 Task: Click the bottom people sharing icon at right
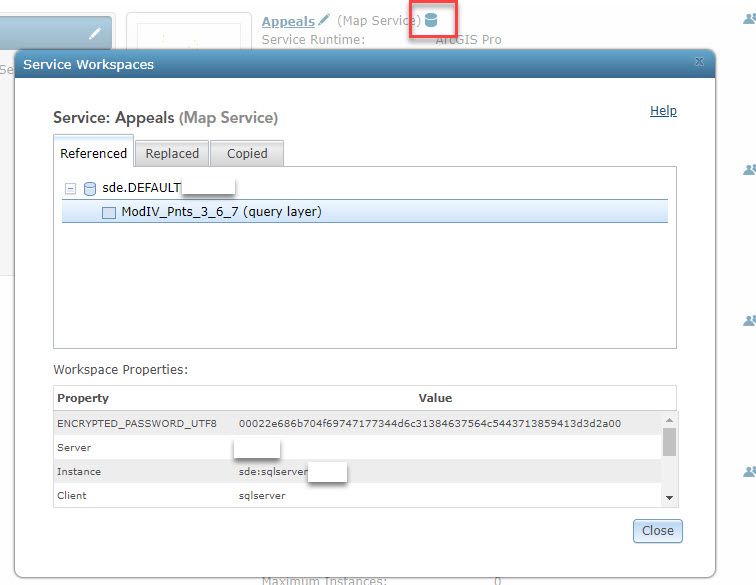pyautogui.click(x=749, y=472)
